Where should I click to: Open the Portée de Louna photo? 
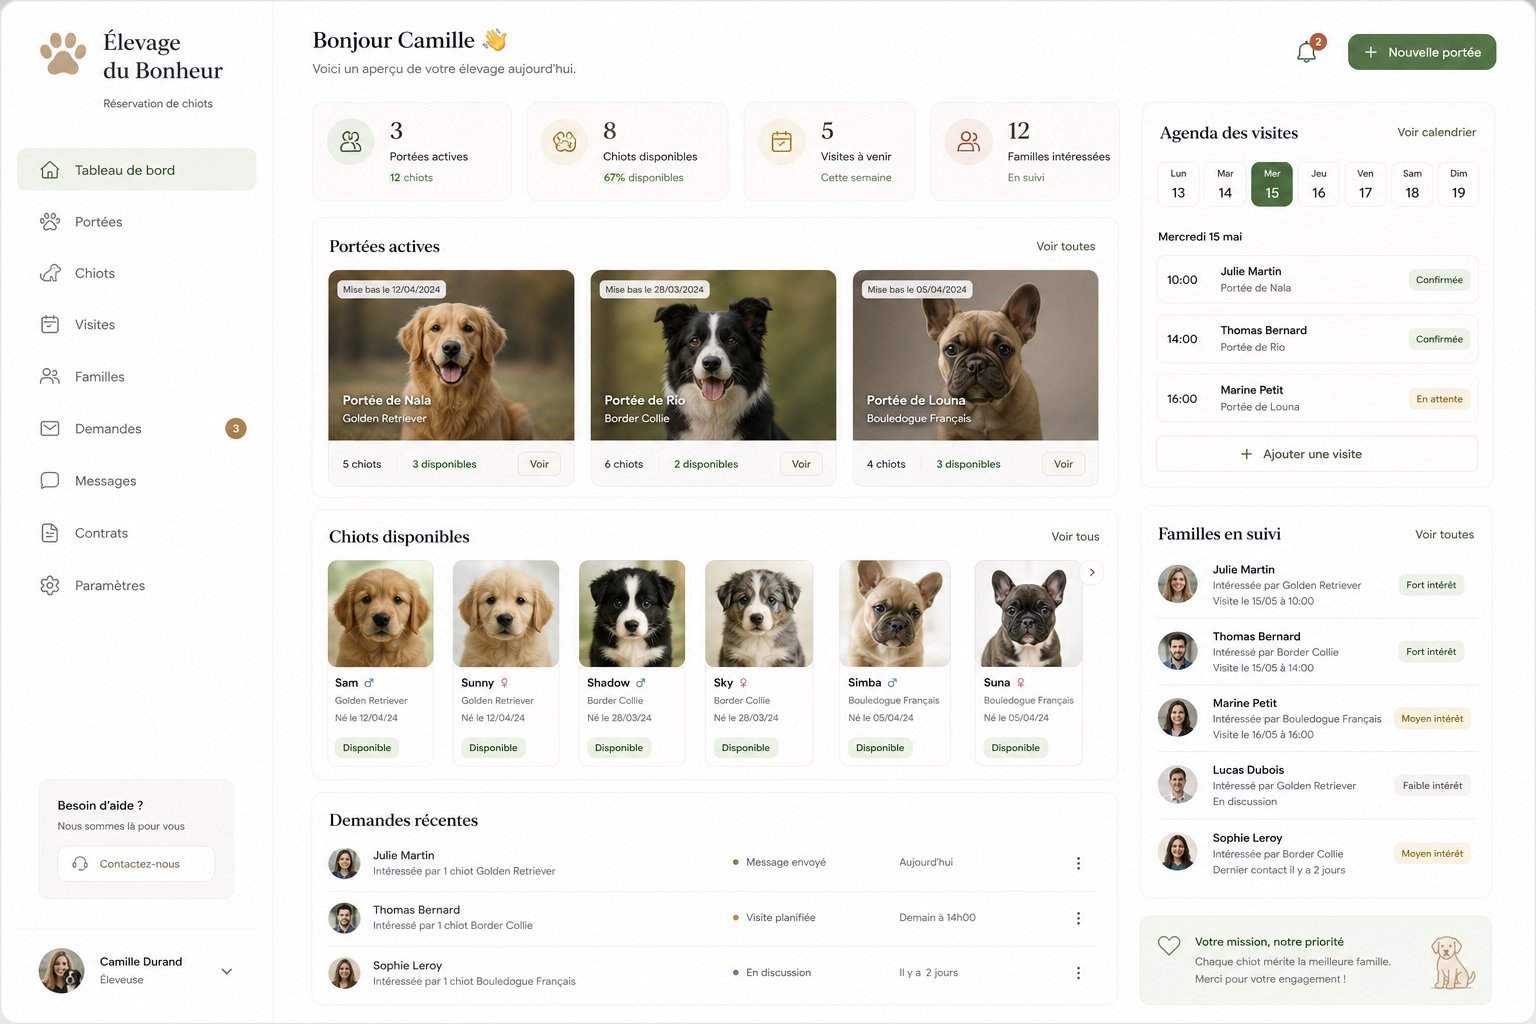tap(975, 355)
